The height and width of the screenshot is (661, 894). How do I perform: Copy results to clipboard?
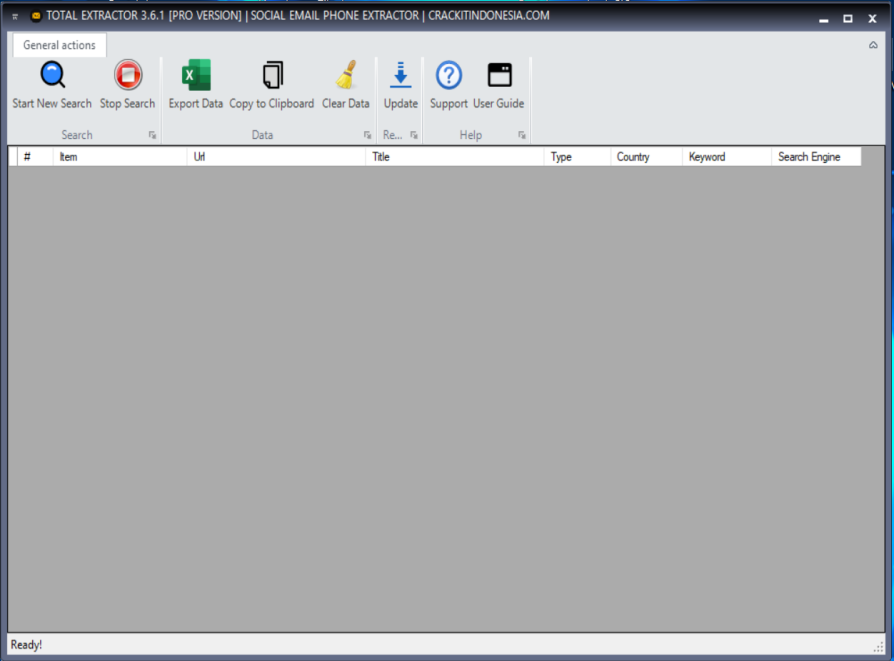(x=271, y=86)
